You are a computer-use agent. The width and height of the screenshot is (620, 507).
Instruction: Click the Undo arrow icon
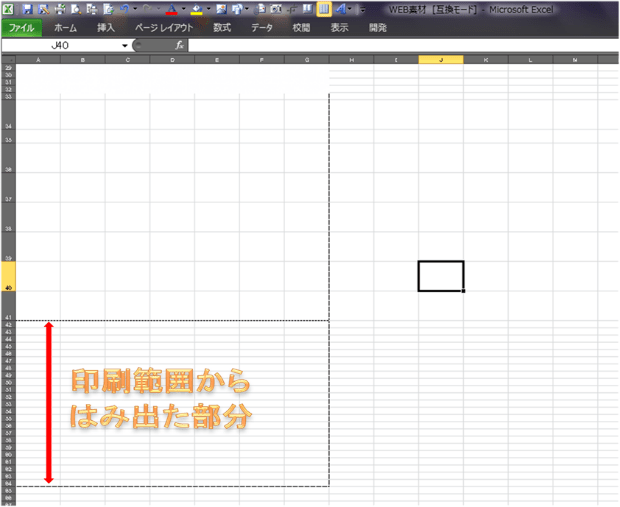click(x=125, y=9)
